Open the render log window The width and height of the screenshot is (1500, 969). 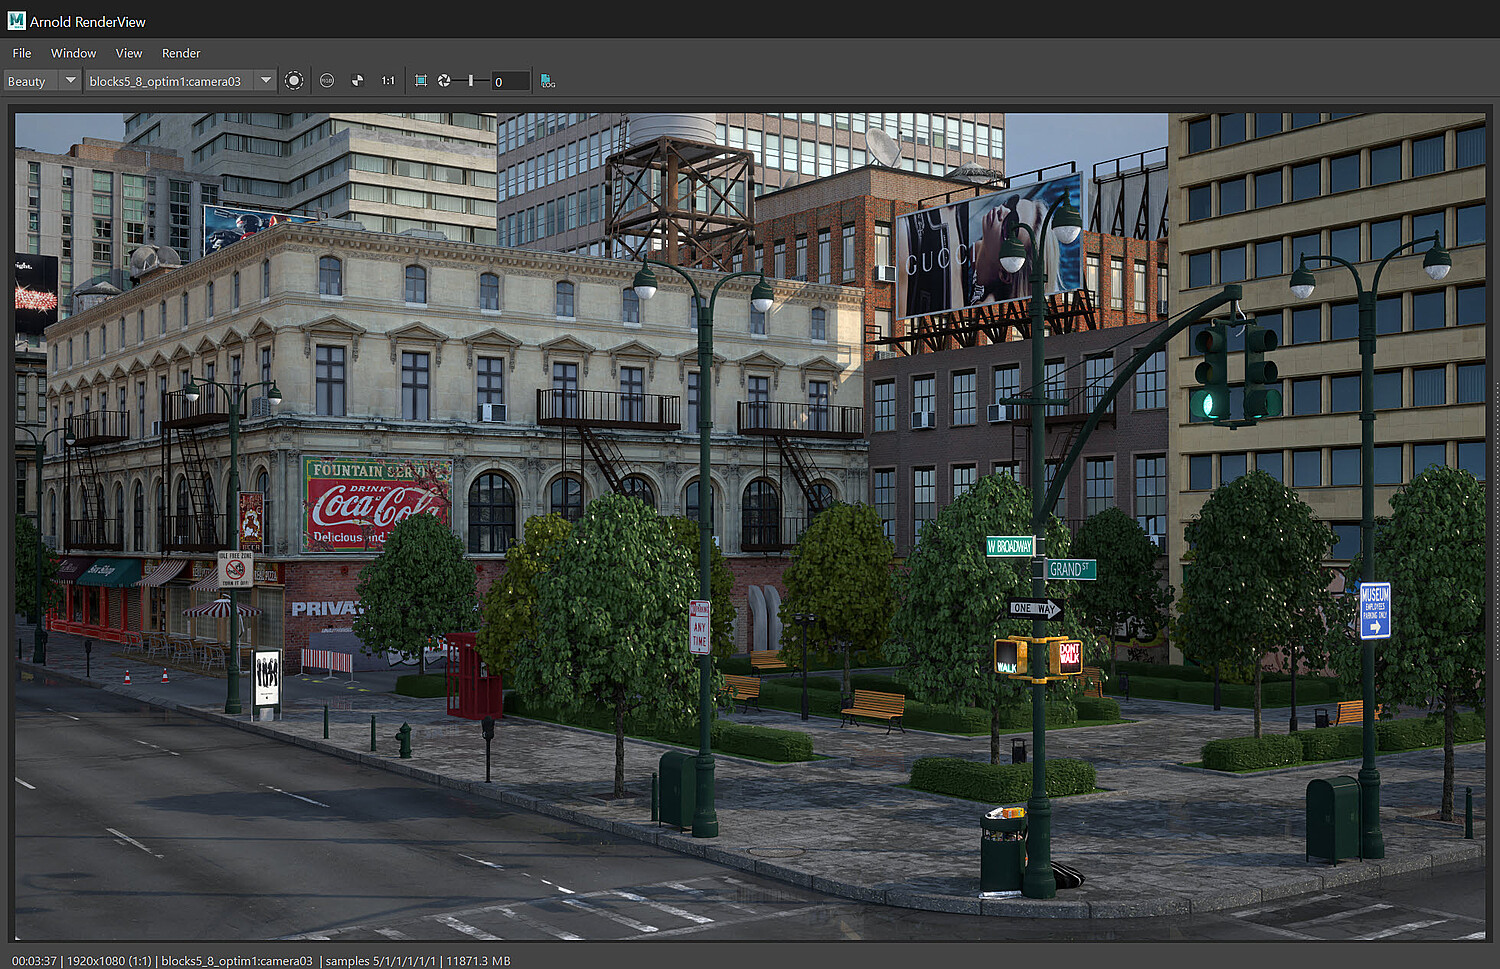548,81
